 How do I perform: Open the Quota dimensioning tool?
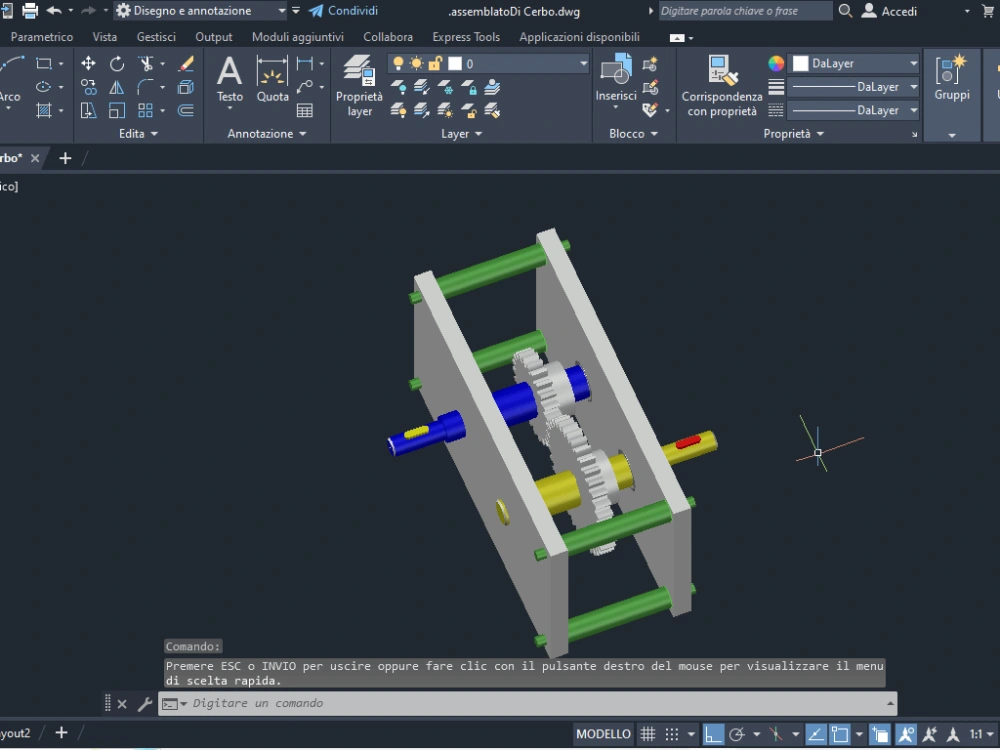click(274, 80)
